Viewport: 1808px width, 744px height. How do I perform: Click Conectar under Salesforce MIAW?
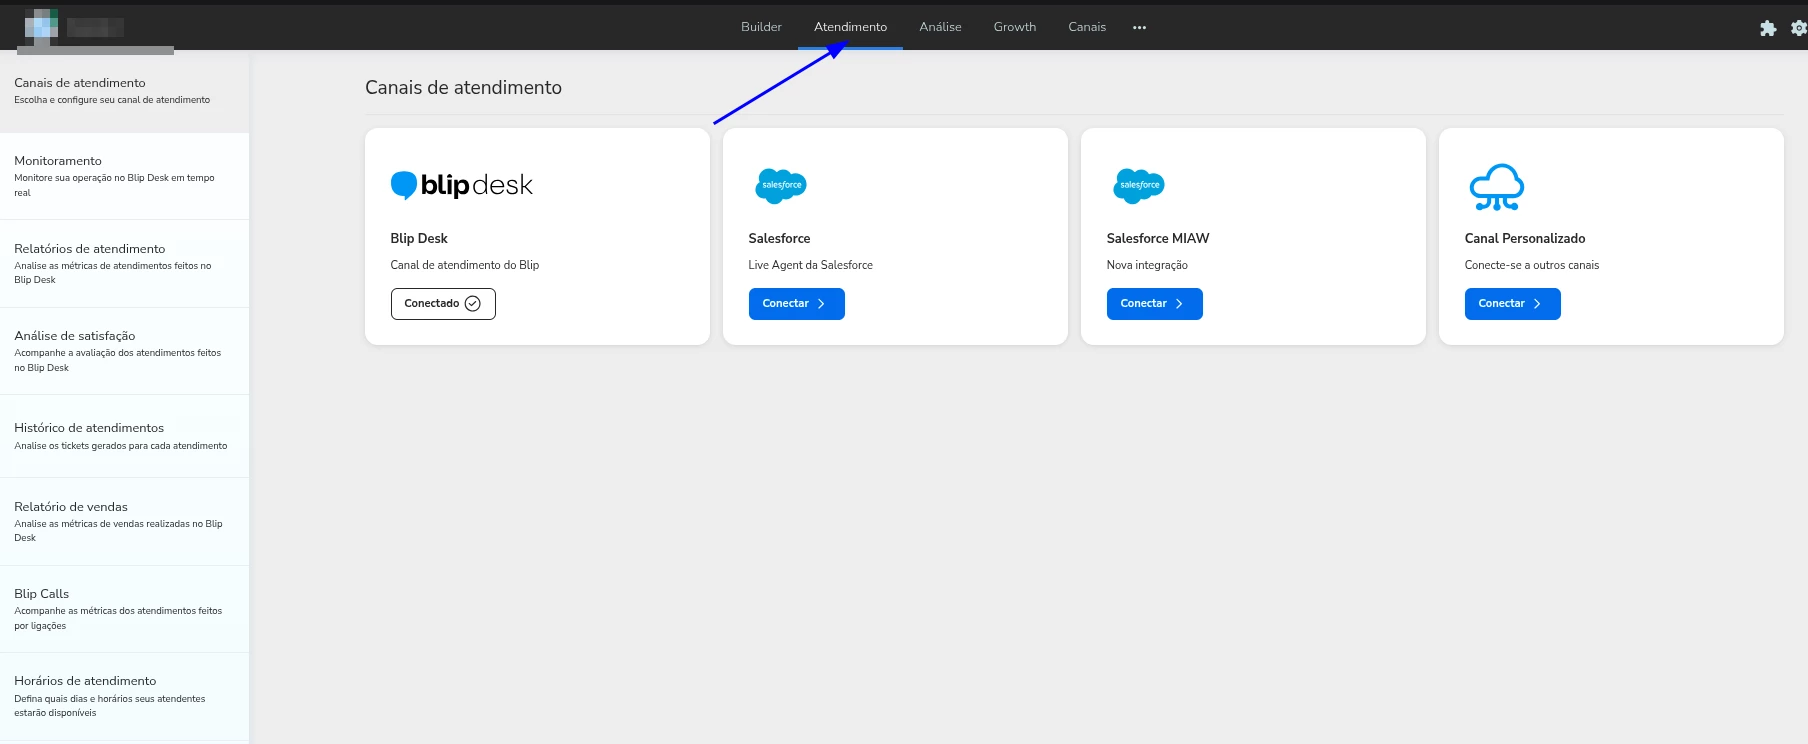1154,304
